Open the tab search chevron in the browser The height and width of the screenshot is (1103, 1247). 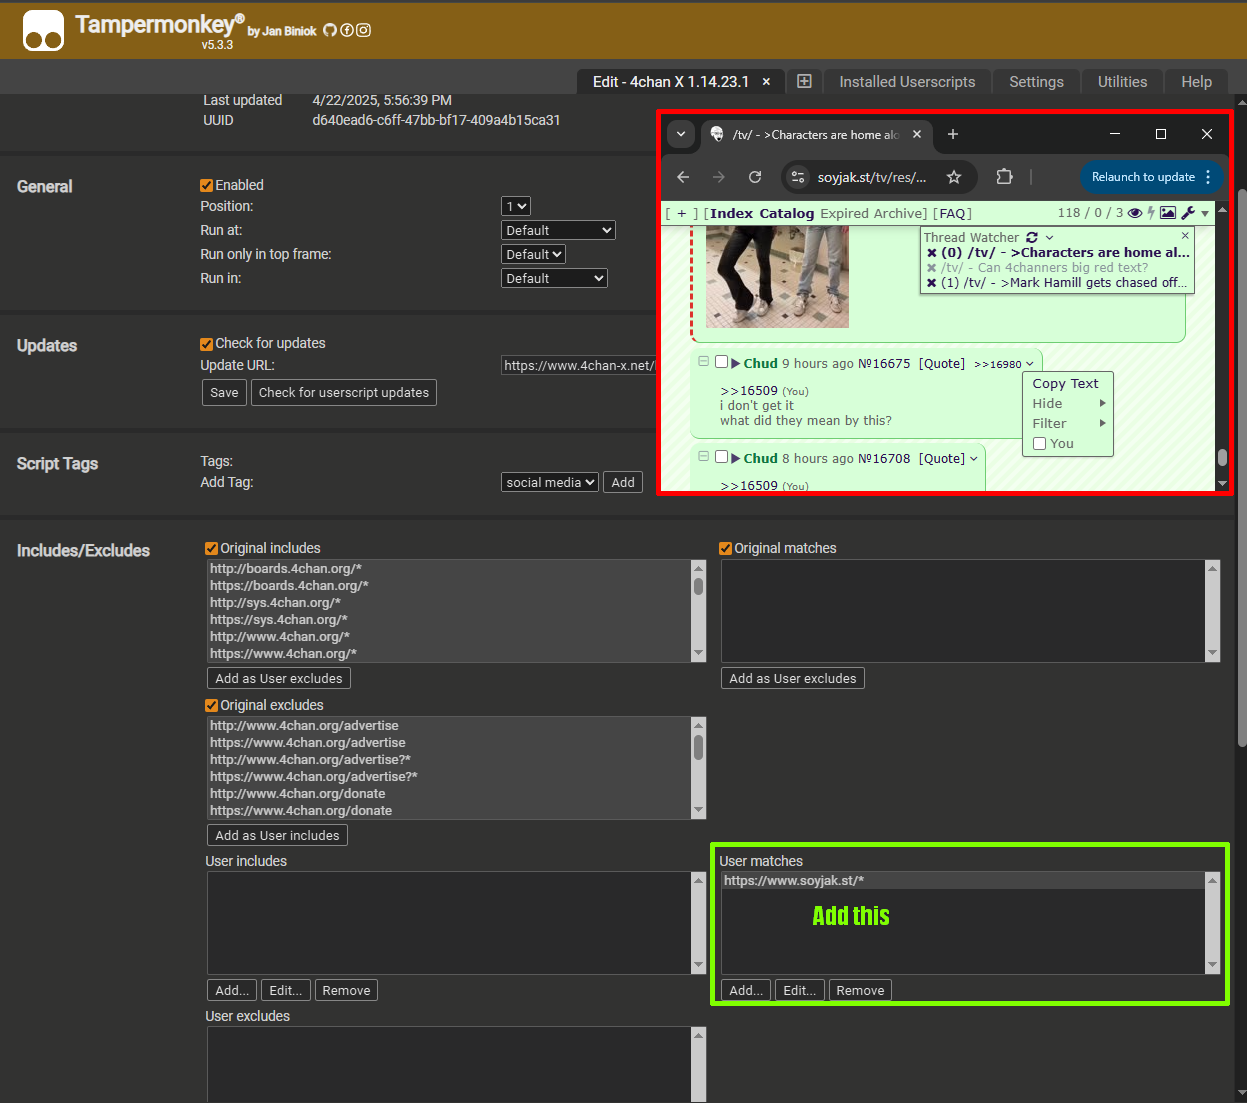681,134
